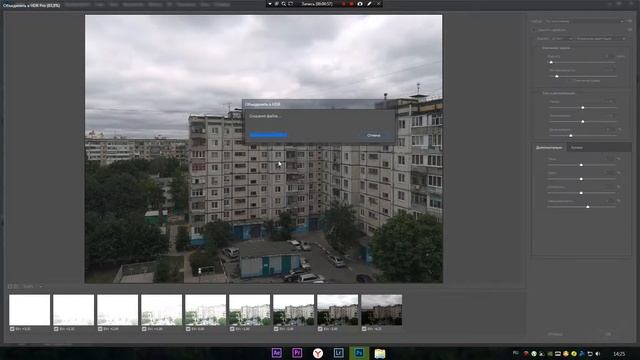Open the bit depth Mode dropdown
This screenshot has width=640, height=360.
(562, 38)
